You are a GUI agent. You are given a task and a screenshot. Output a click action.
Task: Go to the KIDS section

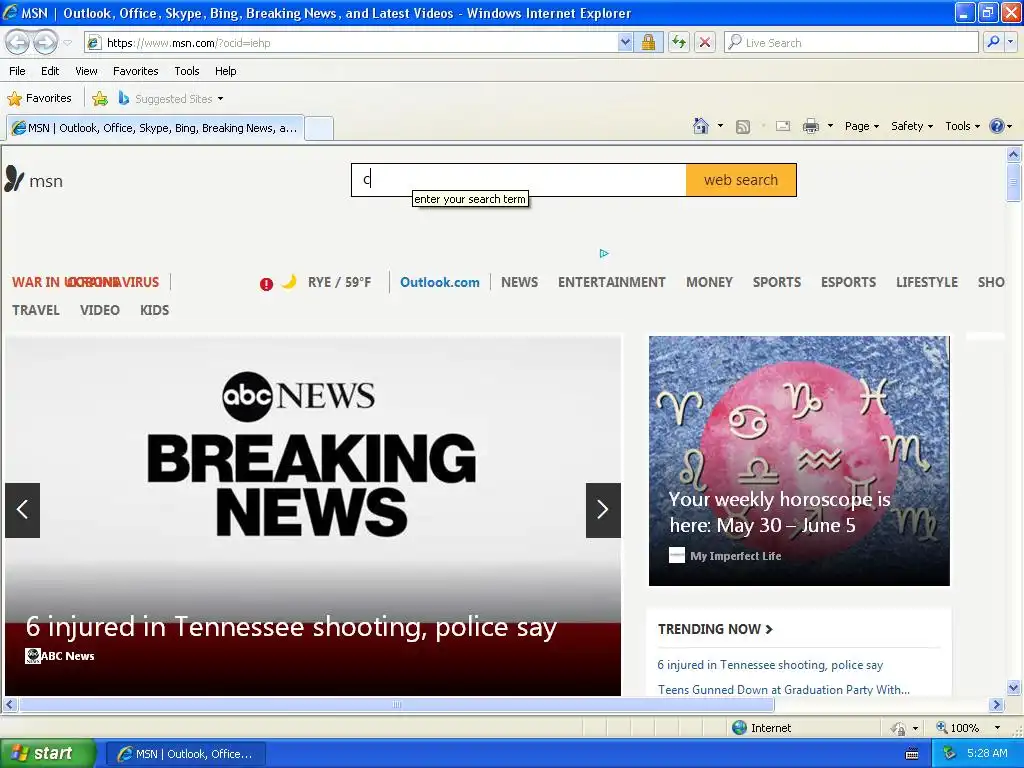tap(155, 310)
